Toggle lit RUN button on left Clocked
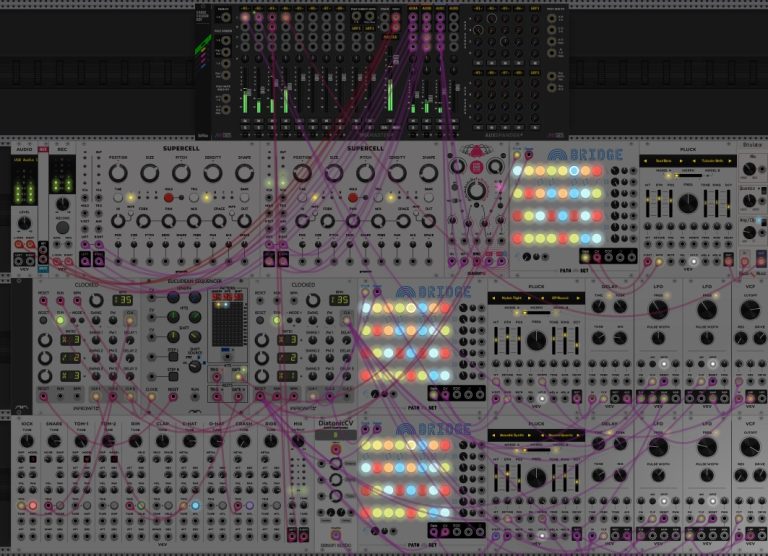 click(60, 320)
